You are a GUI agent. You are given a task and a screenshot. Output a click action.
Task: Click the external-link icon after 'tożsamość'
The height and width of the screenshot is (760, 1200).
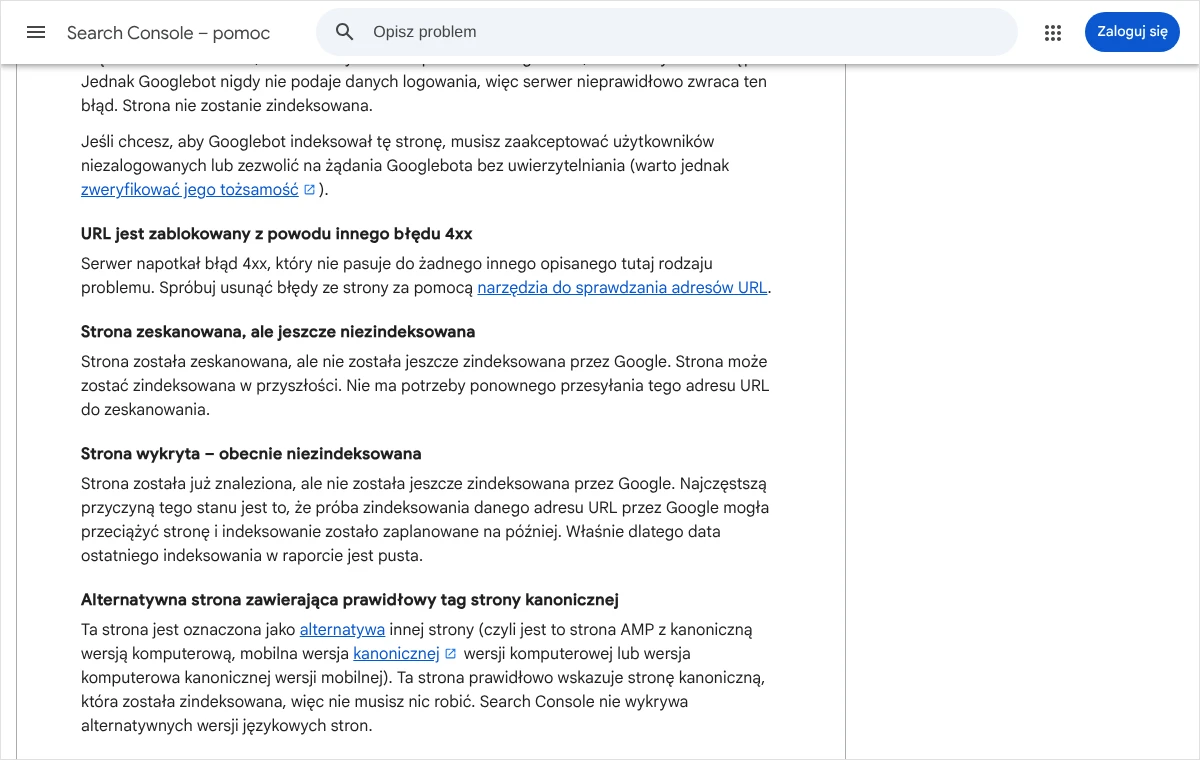[x=310, y=190]
